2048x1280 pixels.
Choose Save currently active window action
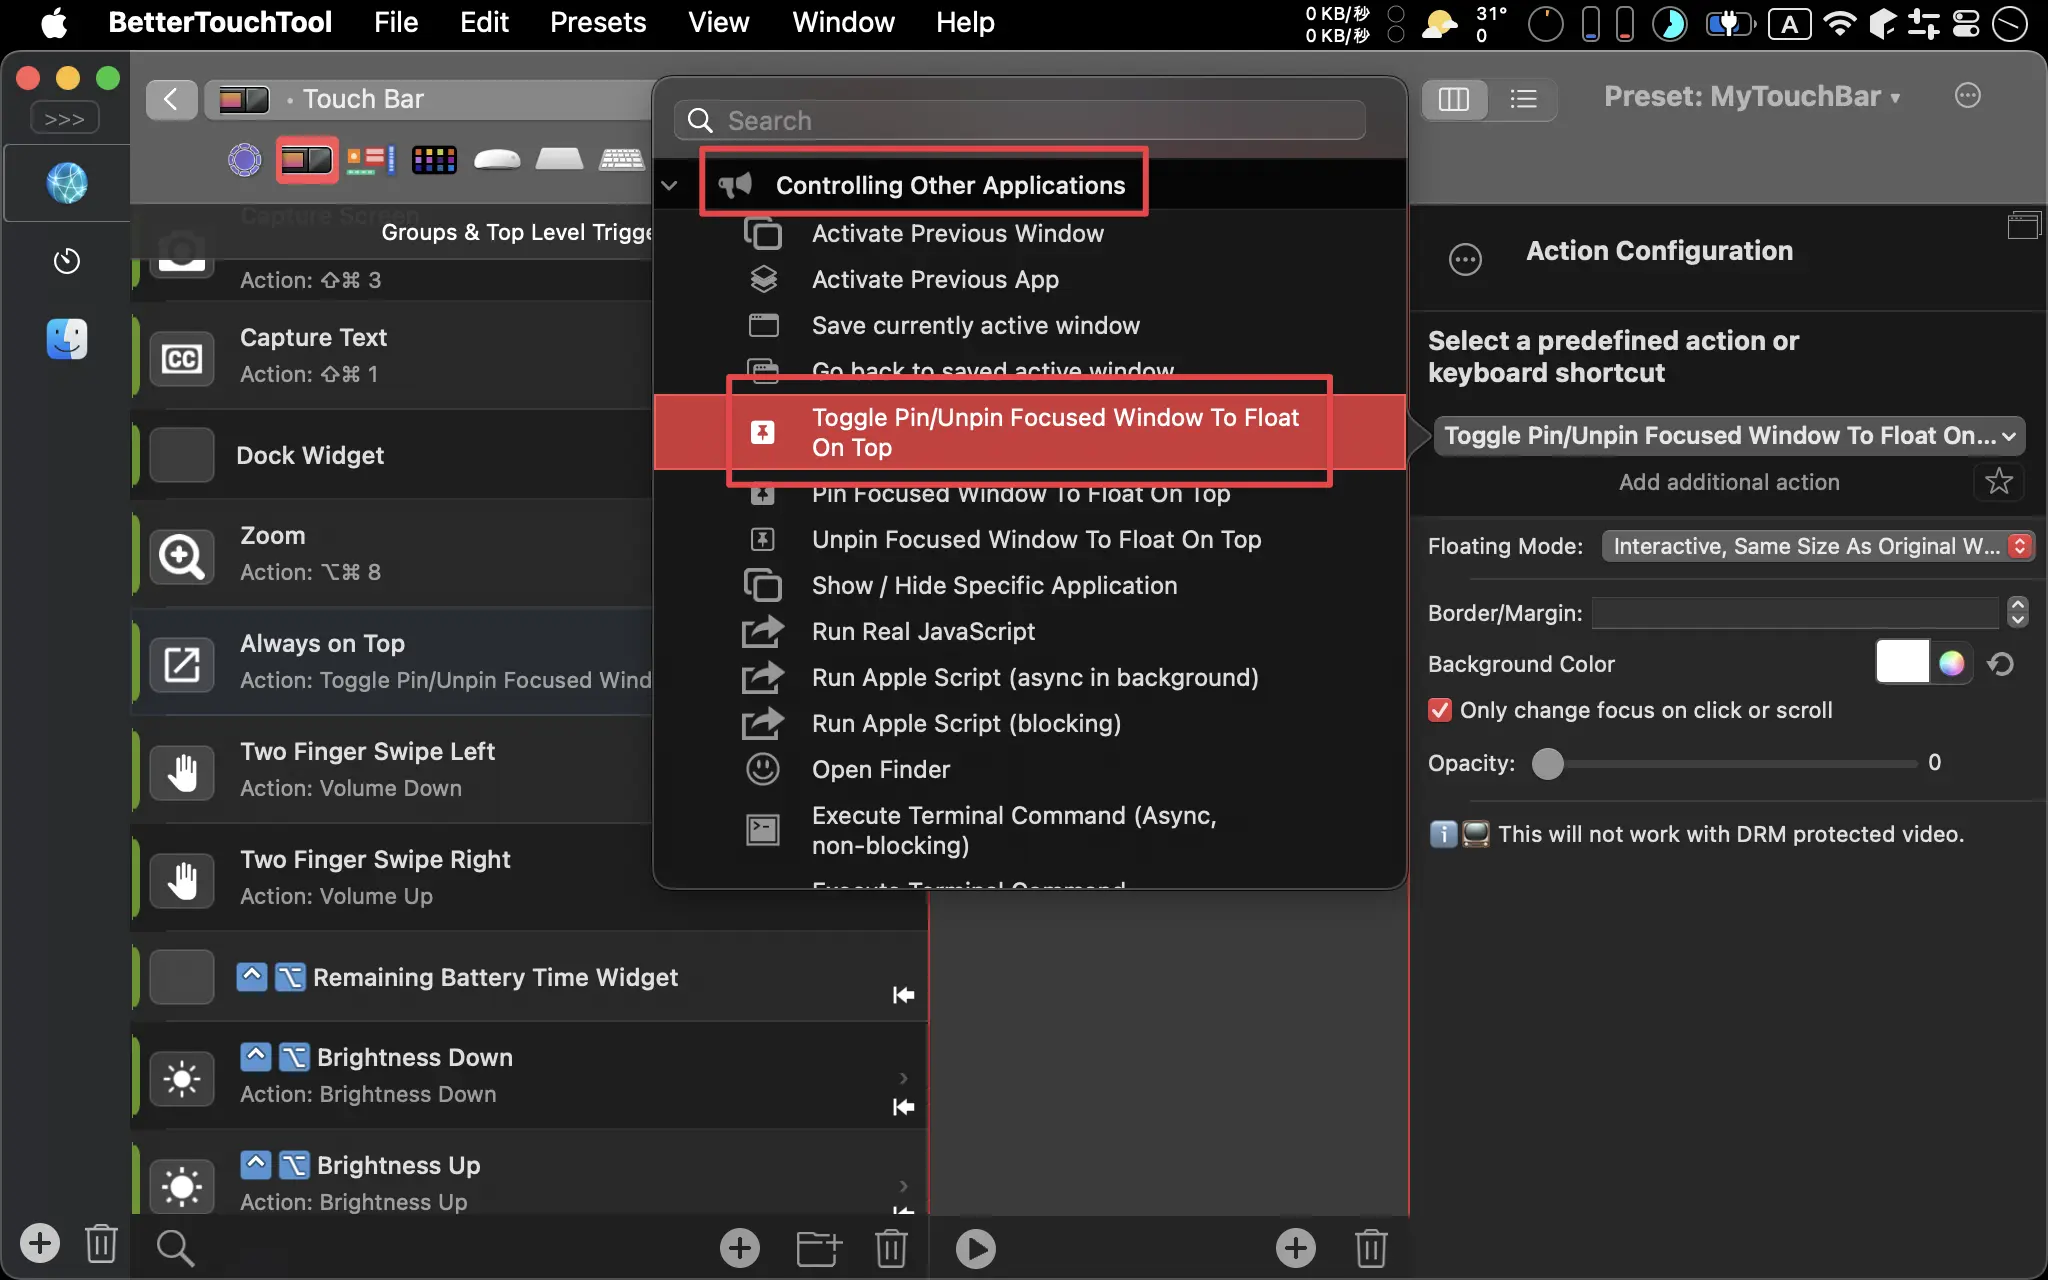click(1030, 325)
